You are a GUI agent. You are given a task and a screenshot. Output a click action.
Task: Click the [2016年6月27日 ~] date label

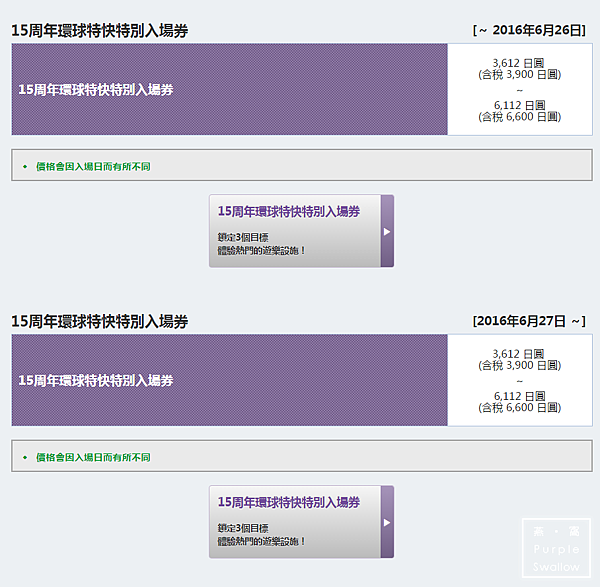point(529,321)
